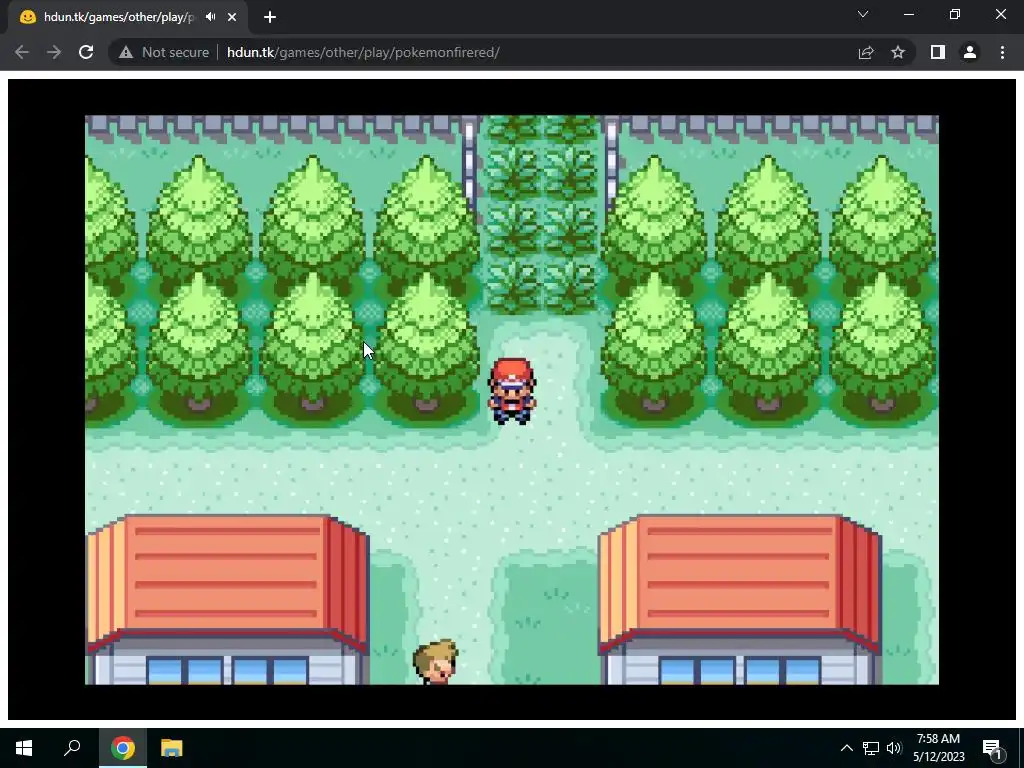Click the tall grass patch

click(x=541, y=214)
